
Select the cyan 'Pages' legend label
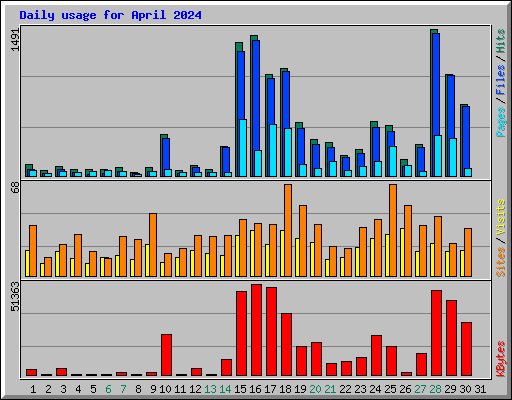click(501, 122)
